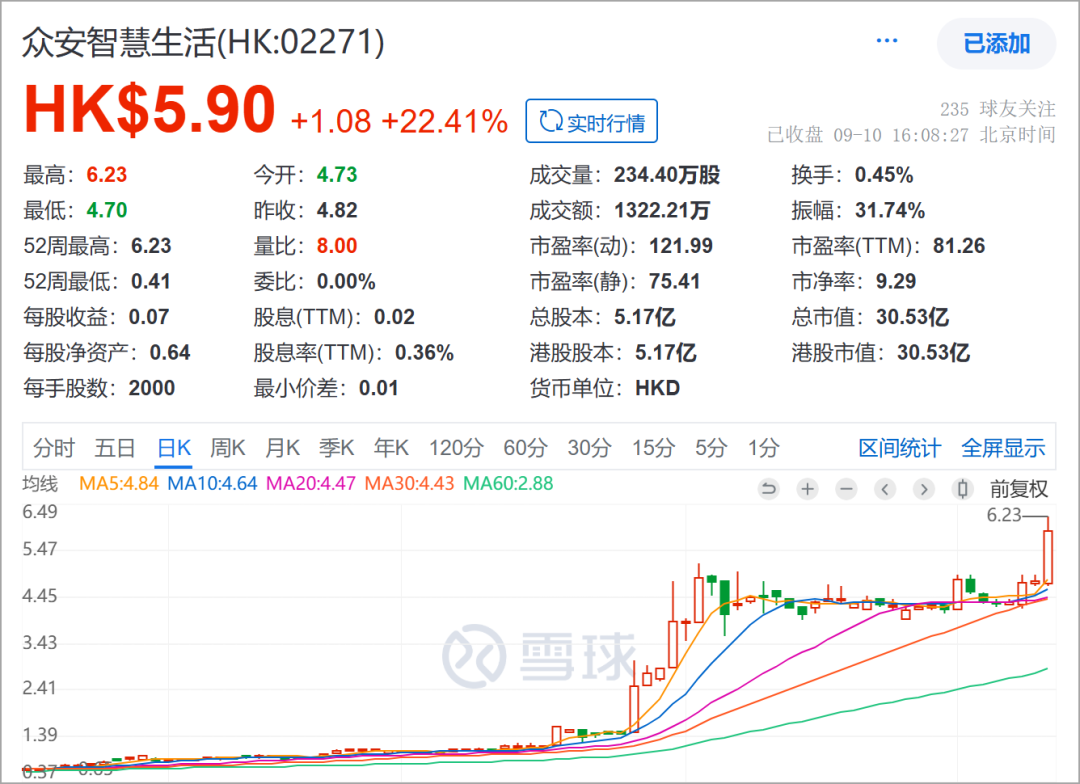Click 成交量 value 234.40万股
The image size is (1080, 784).
click(x=667, y=174)
